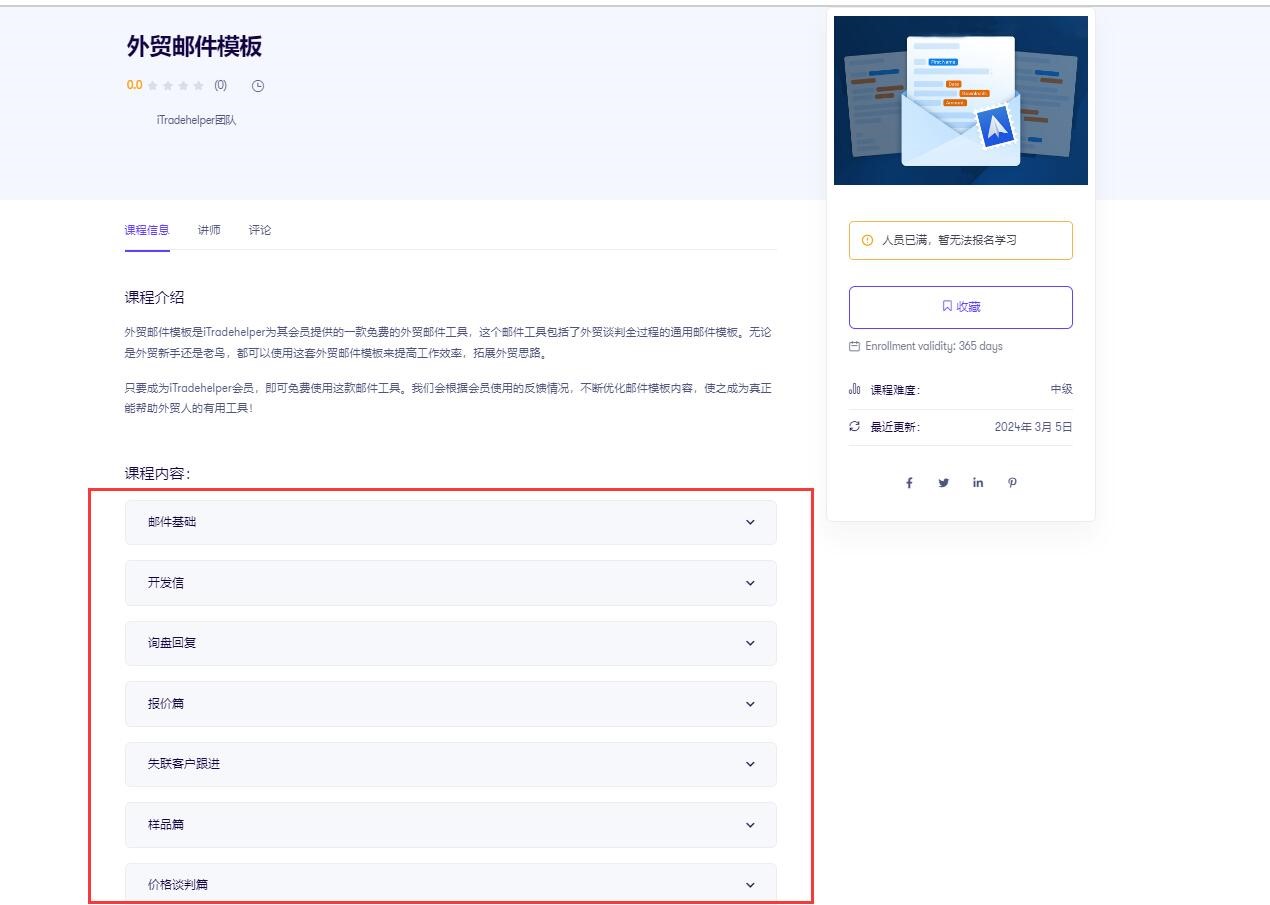Image resolution: width=1270 pixels, height=905 pixels.
Task: Expand the 询盘回复 section chevron
Action: coord(750,643)
